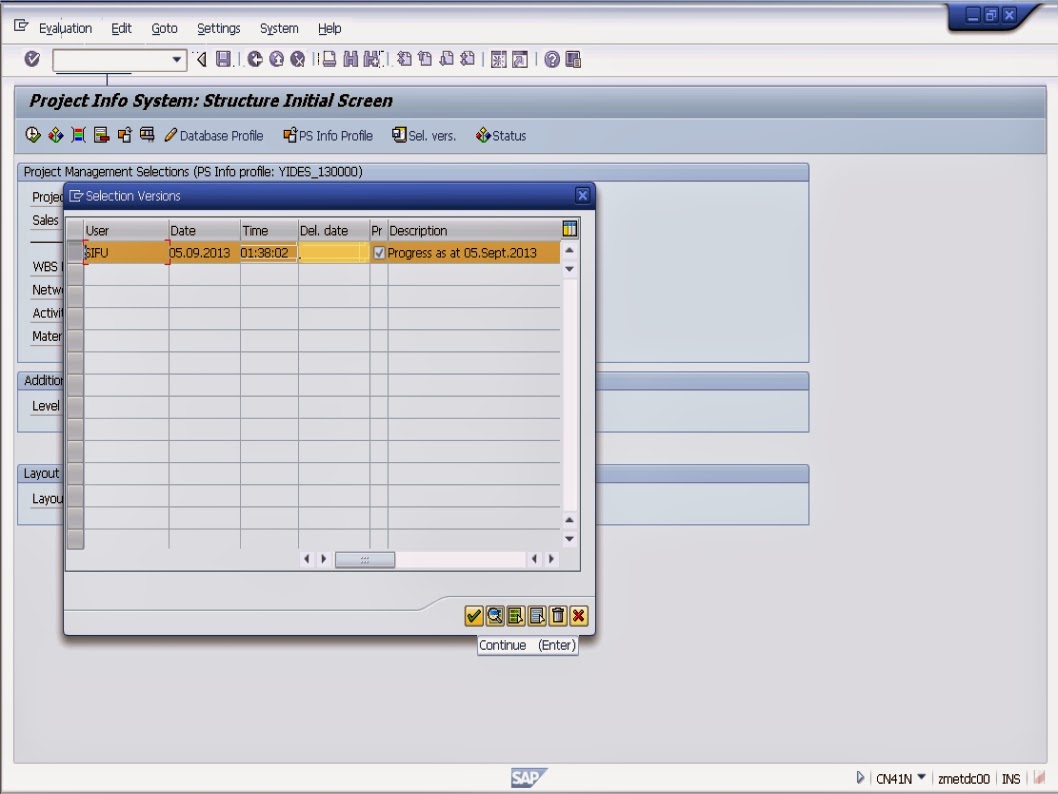Click the table configuration icon above scrollbar
This screenshot has width=1058, height=794.
(569, 229)
